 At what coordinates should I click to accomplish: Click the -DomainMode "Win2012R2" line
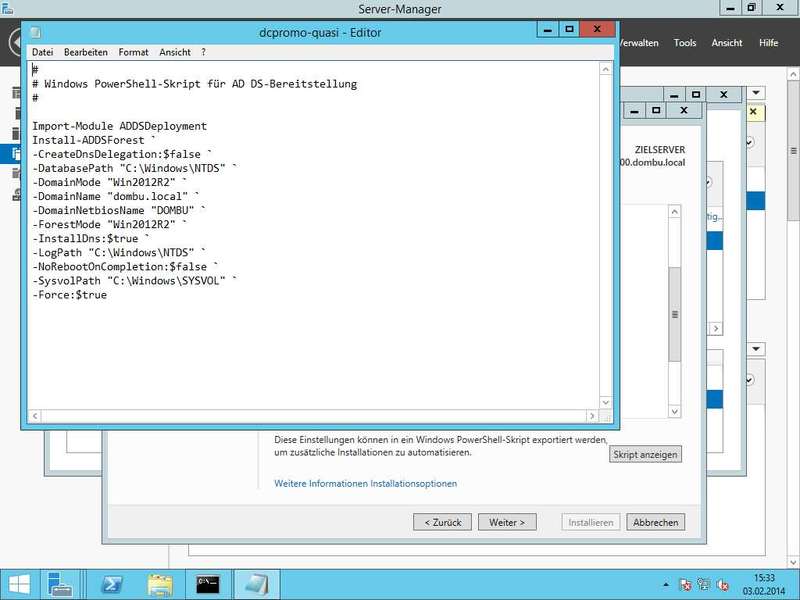point(110,182)
